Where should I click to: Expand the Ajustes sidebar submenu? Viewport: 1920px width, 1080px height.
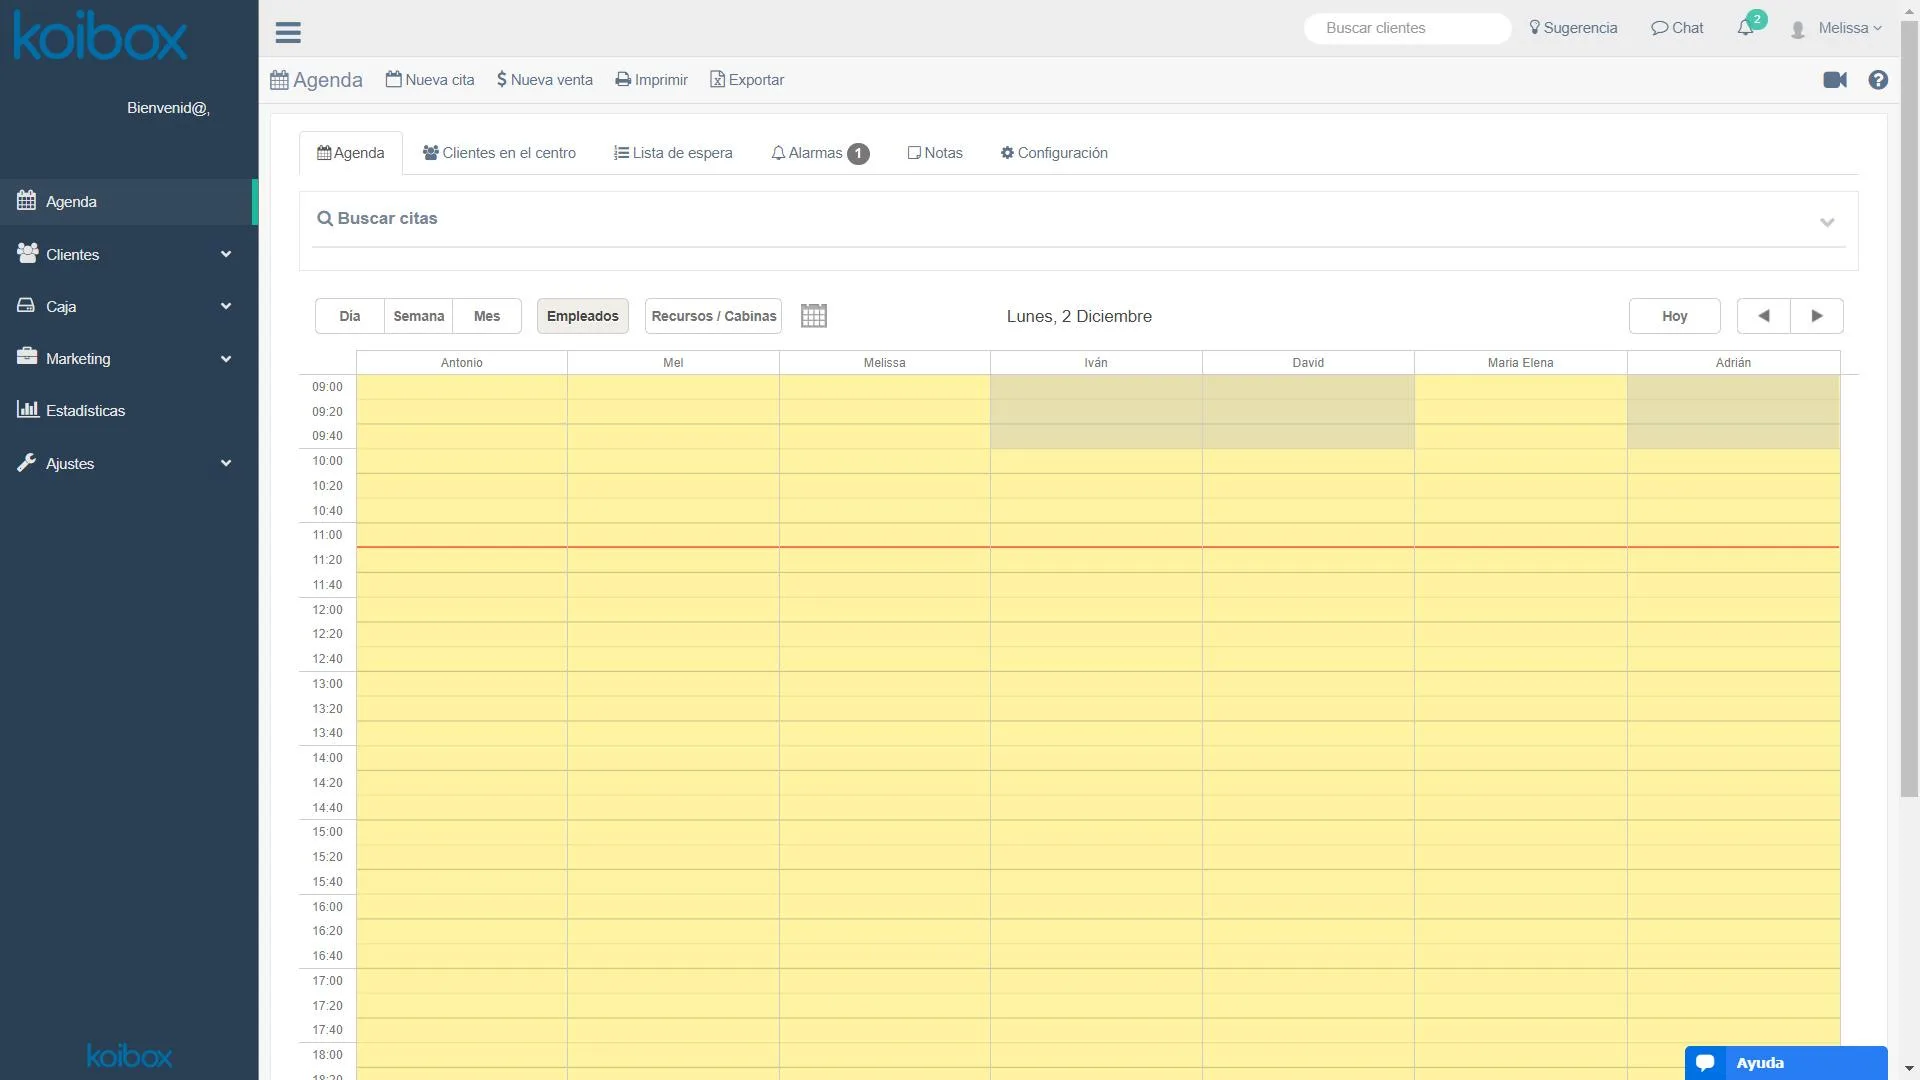click(226, 463)
